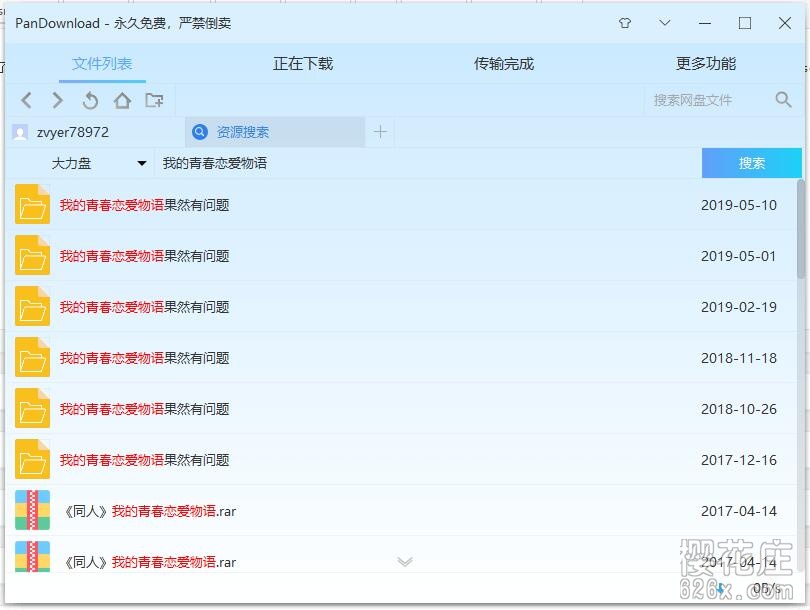Screen dimensions: 810x610
Task: Click the date 2018-10-26
Action: (x=739, y=410)
